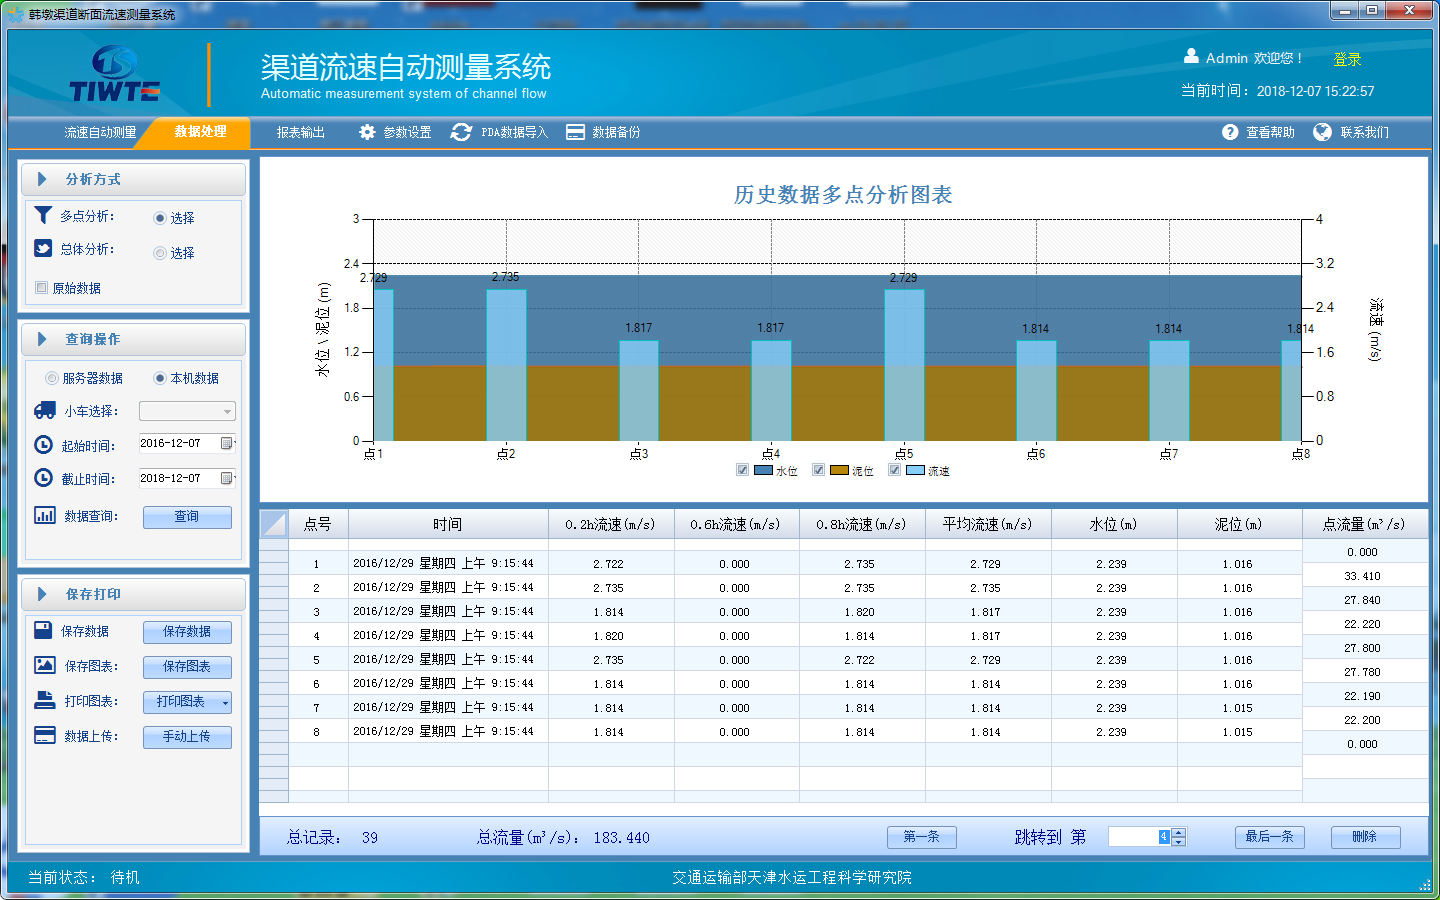Click the 数据备份 storage icon

pyautogui.click(x=575, y=132)
